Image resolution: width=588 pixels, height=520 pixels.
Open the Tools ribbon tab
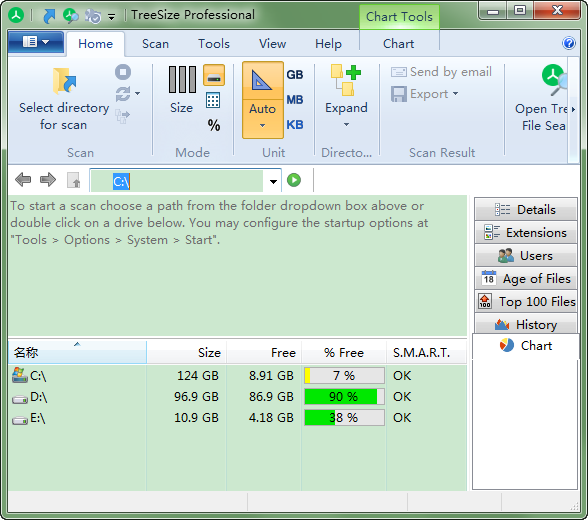(214, 44)
